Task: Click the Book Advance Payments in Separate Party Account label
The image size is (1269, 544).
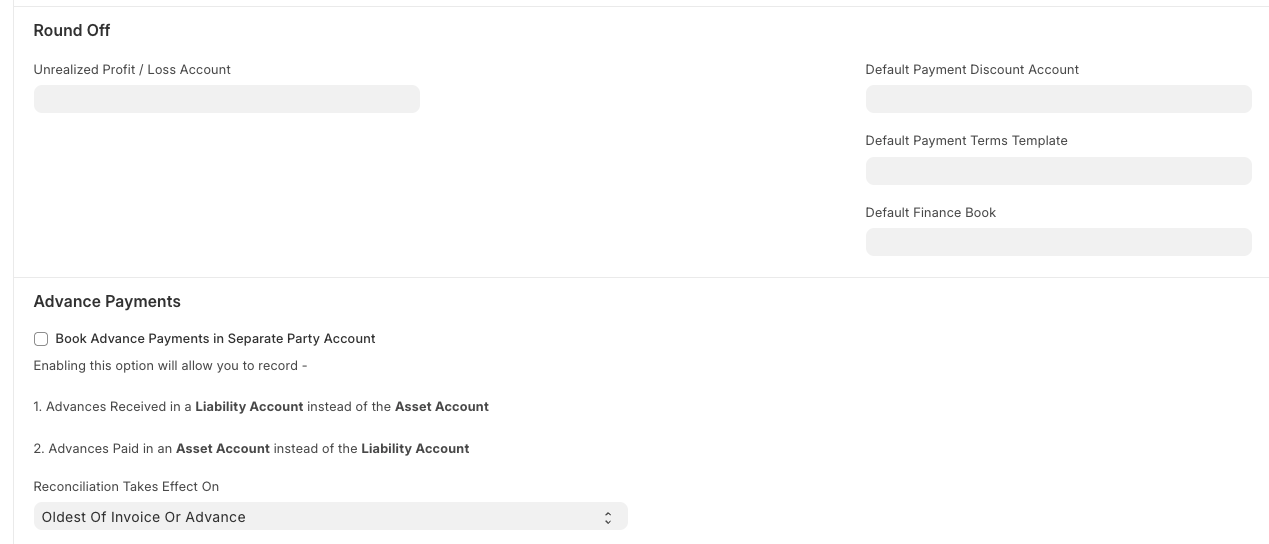Action: pos(215,339)
